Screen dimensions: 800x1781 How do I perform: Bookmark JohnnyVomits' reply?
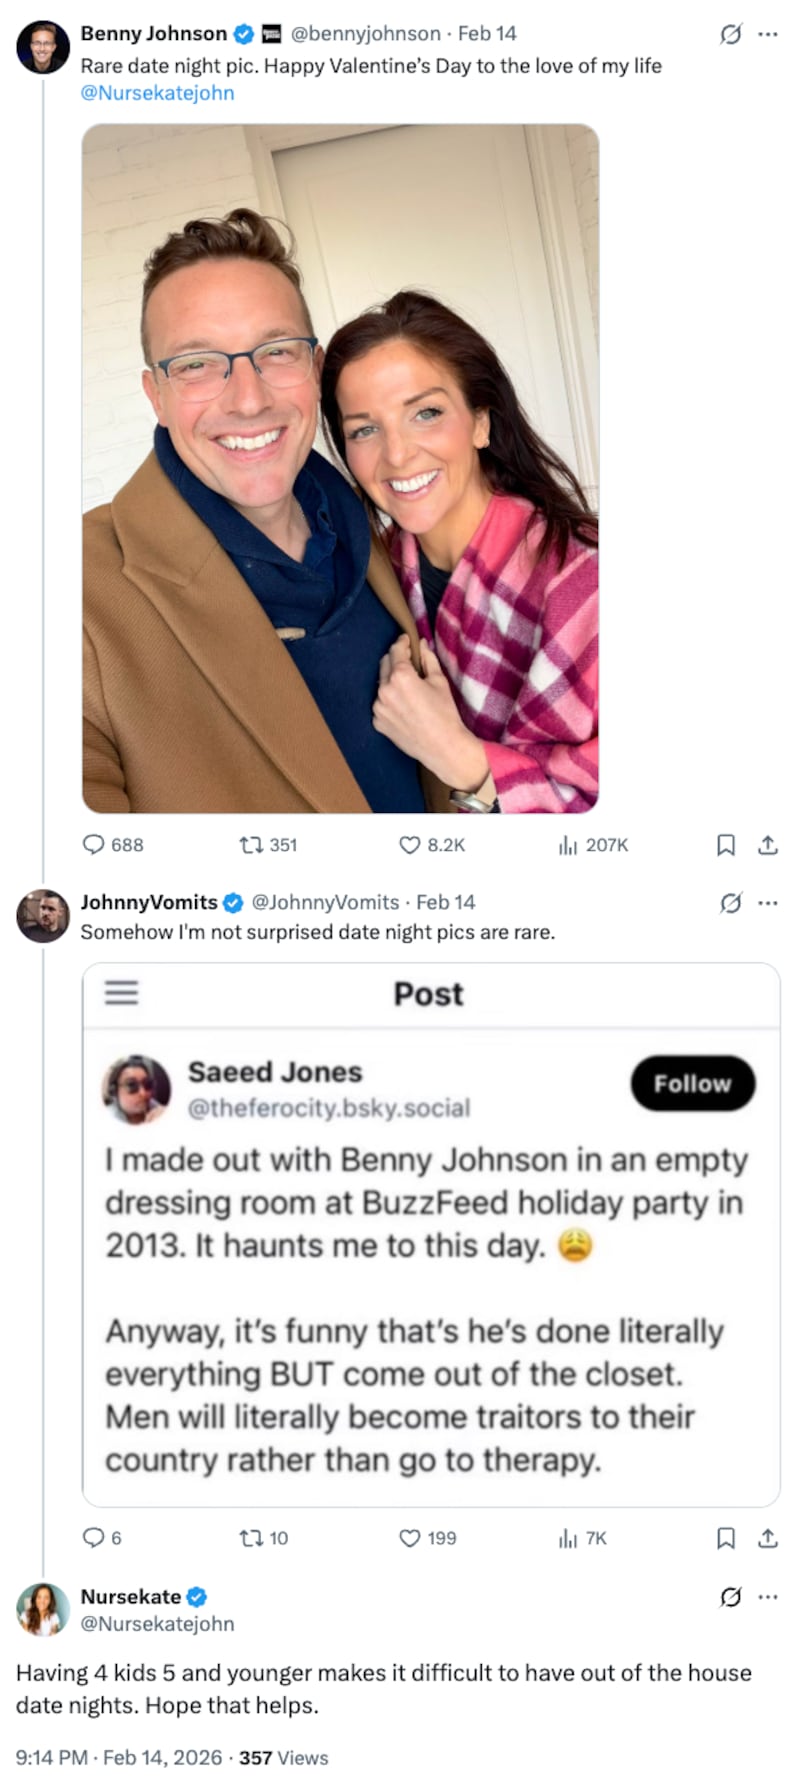pos(726,1539)
